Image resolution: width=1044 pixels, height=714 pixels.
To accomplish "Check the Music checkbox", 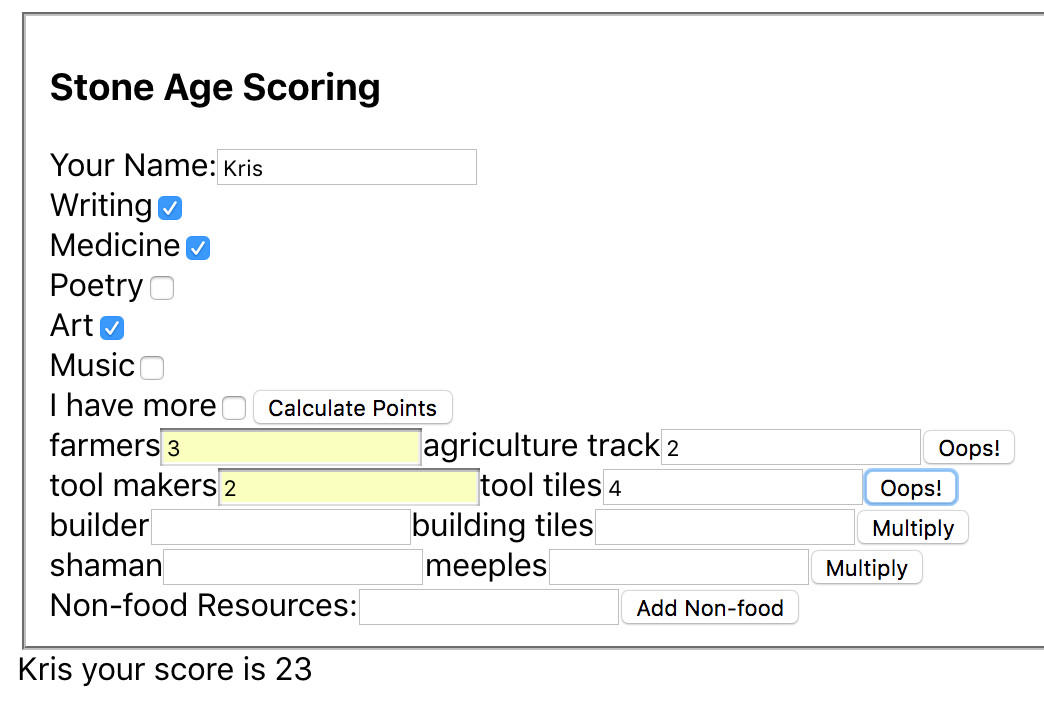I will point(152,368).
